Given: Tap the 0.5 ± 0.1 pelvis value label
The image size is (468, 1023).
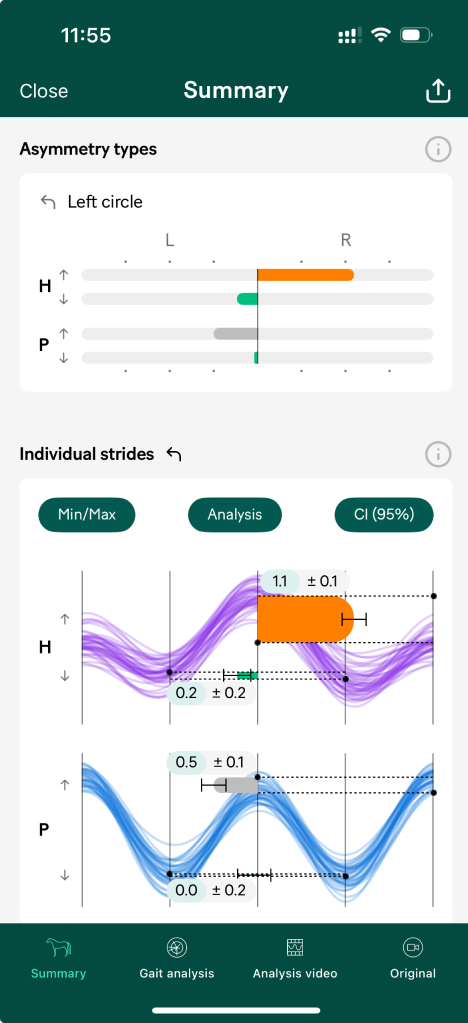Looking at the screenshot, I should (212, 762).
